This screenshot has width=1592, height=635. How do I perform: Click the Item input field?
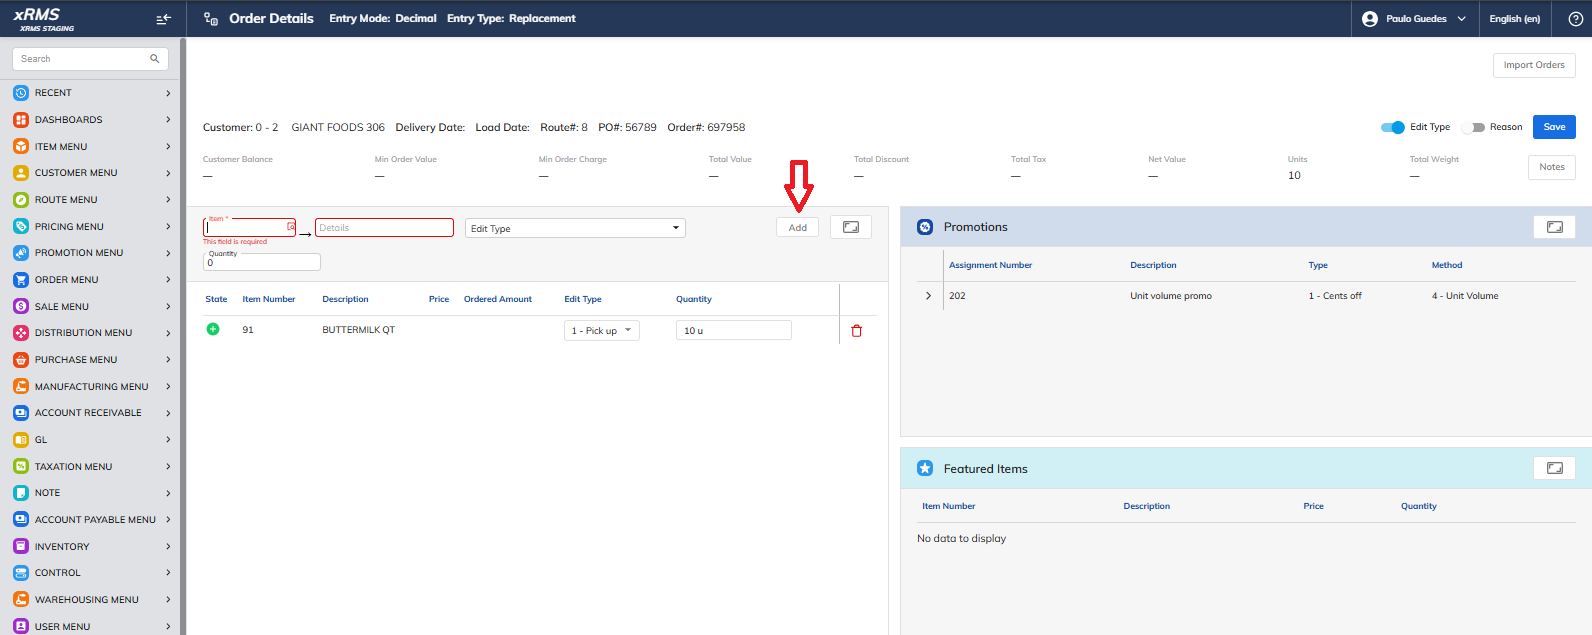(x=250, y=228)
